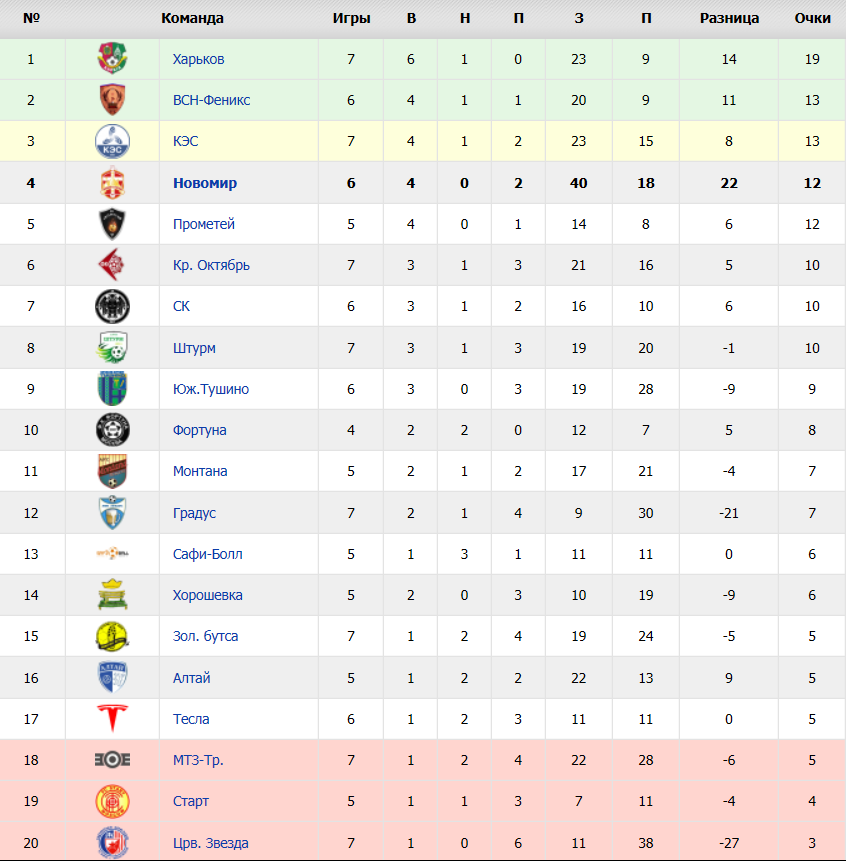Click the Старт orange circular logo
Image resolution: width=846 pixels, height=861 pixels.
coord(113,801)
